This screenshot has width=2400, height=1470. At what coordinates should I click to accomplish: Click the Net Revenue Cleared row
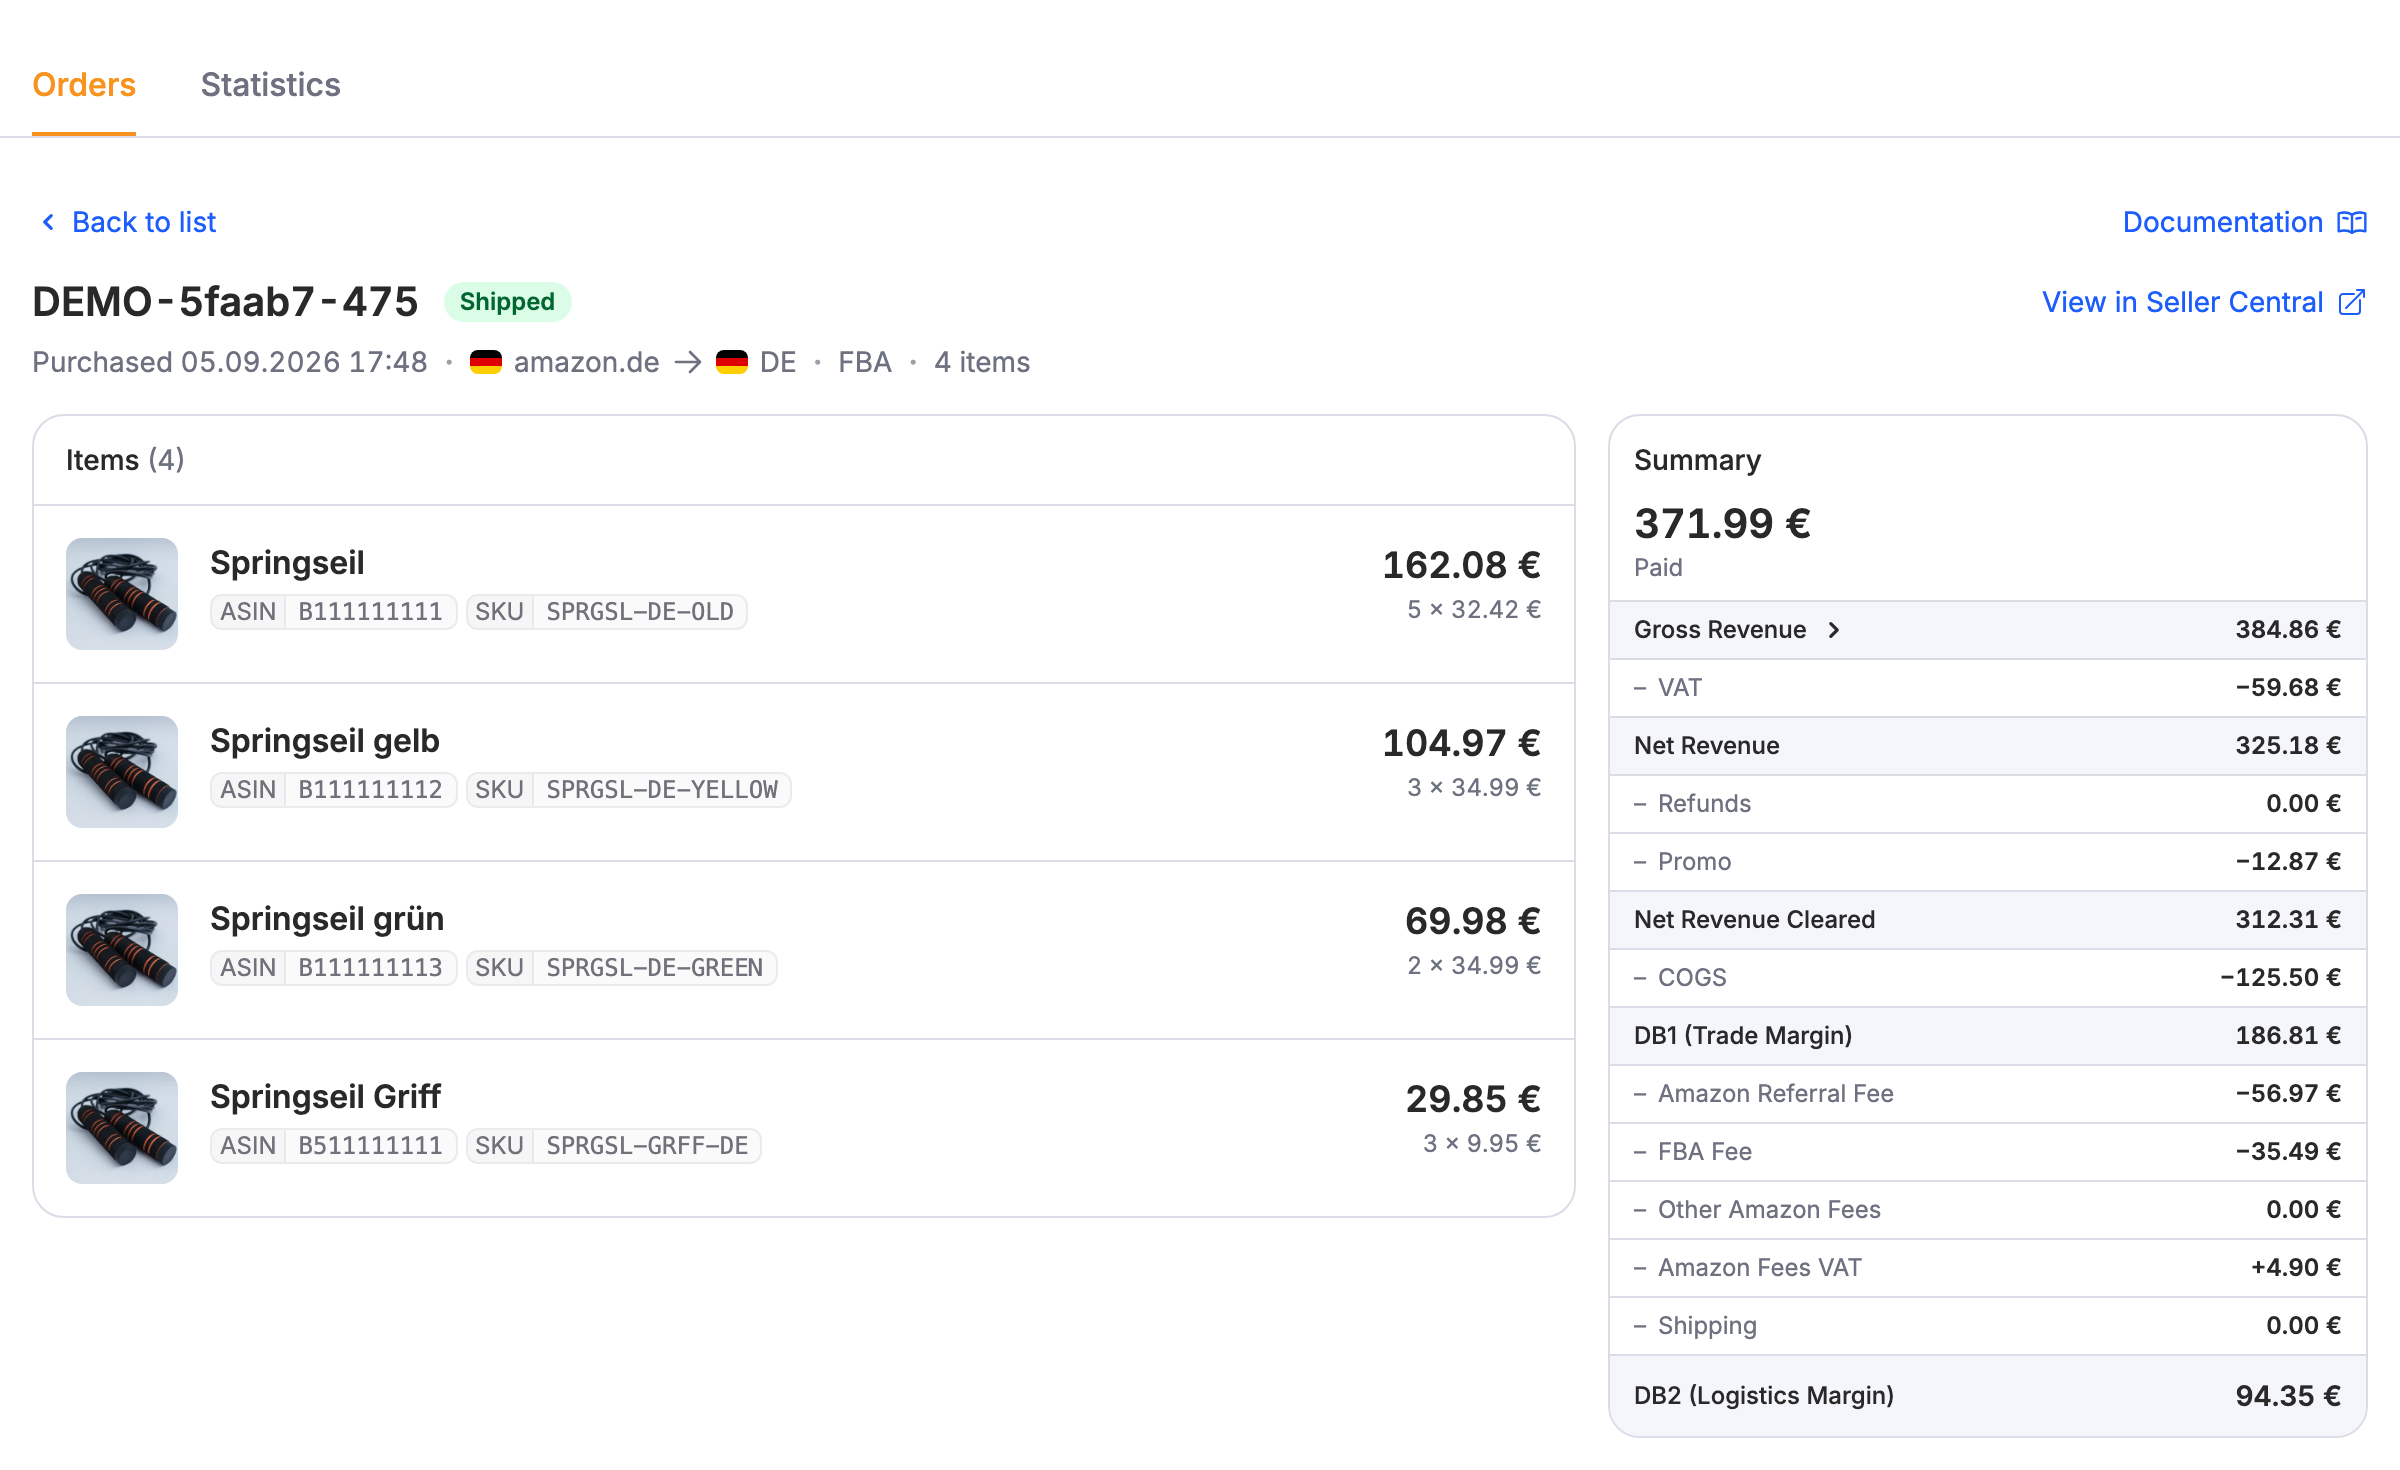tap(1987, 920)
